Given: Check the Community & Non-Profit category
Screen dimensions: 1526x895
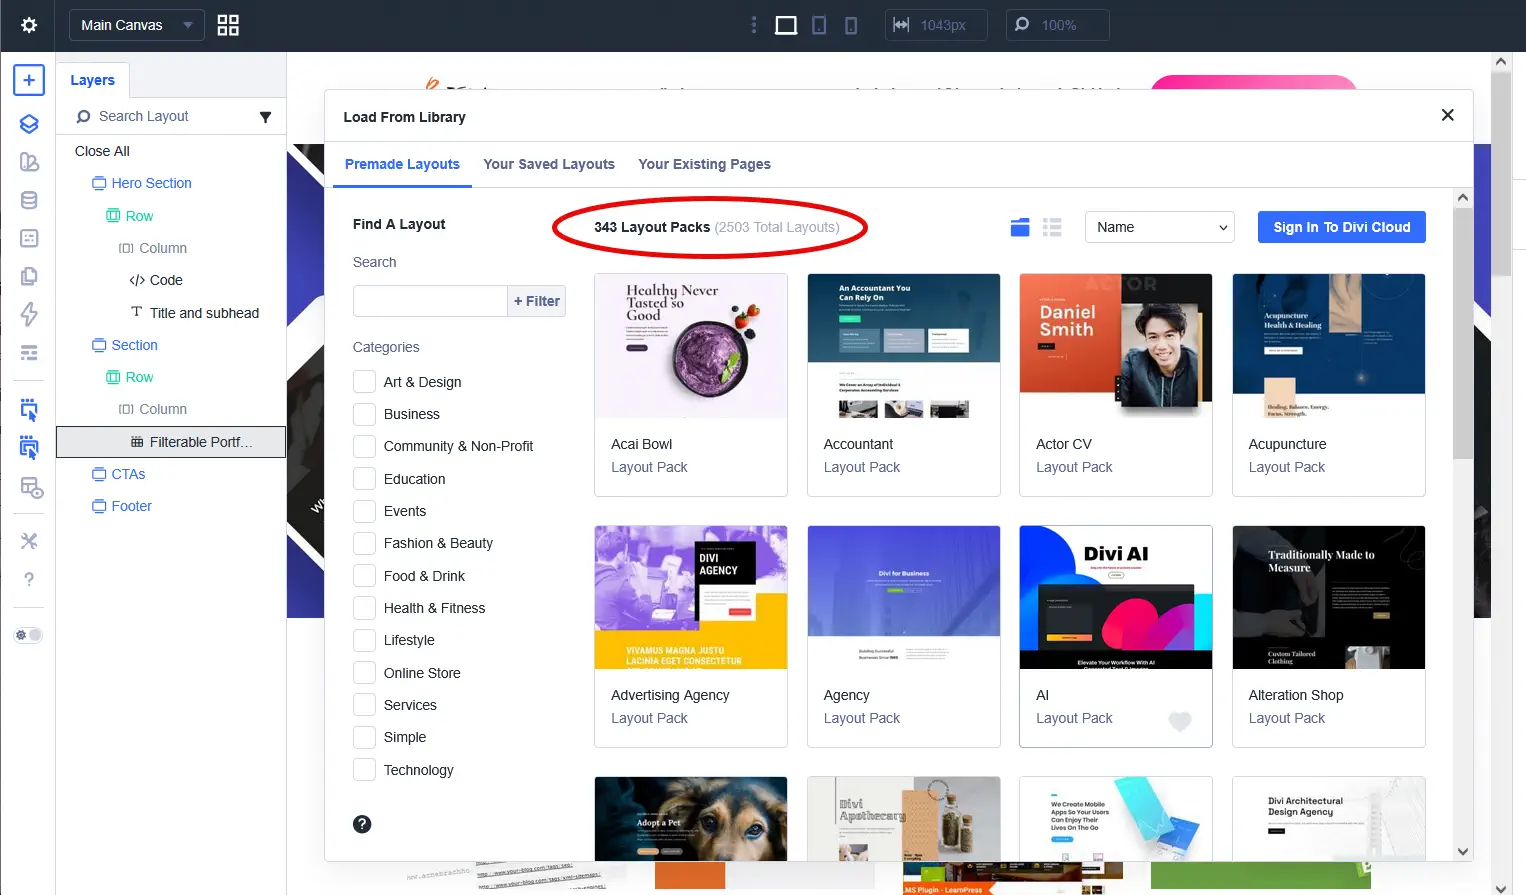Looking at the screenshot, I should (x=364, y=446).
